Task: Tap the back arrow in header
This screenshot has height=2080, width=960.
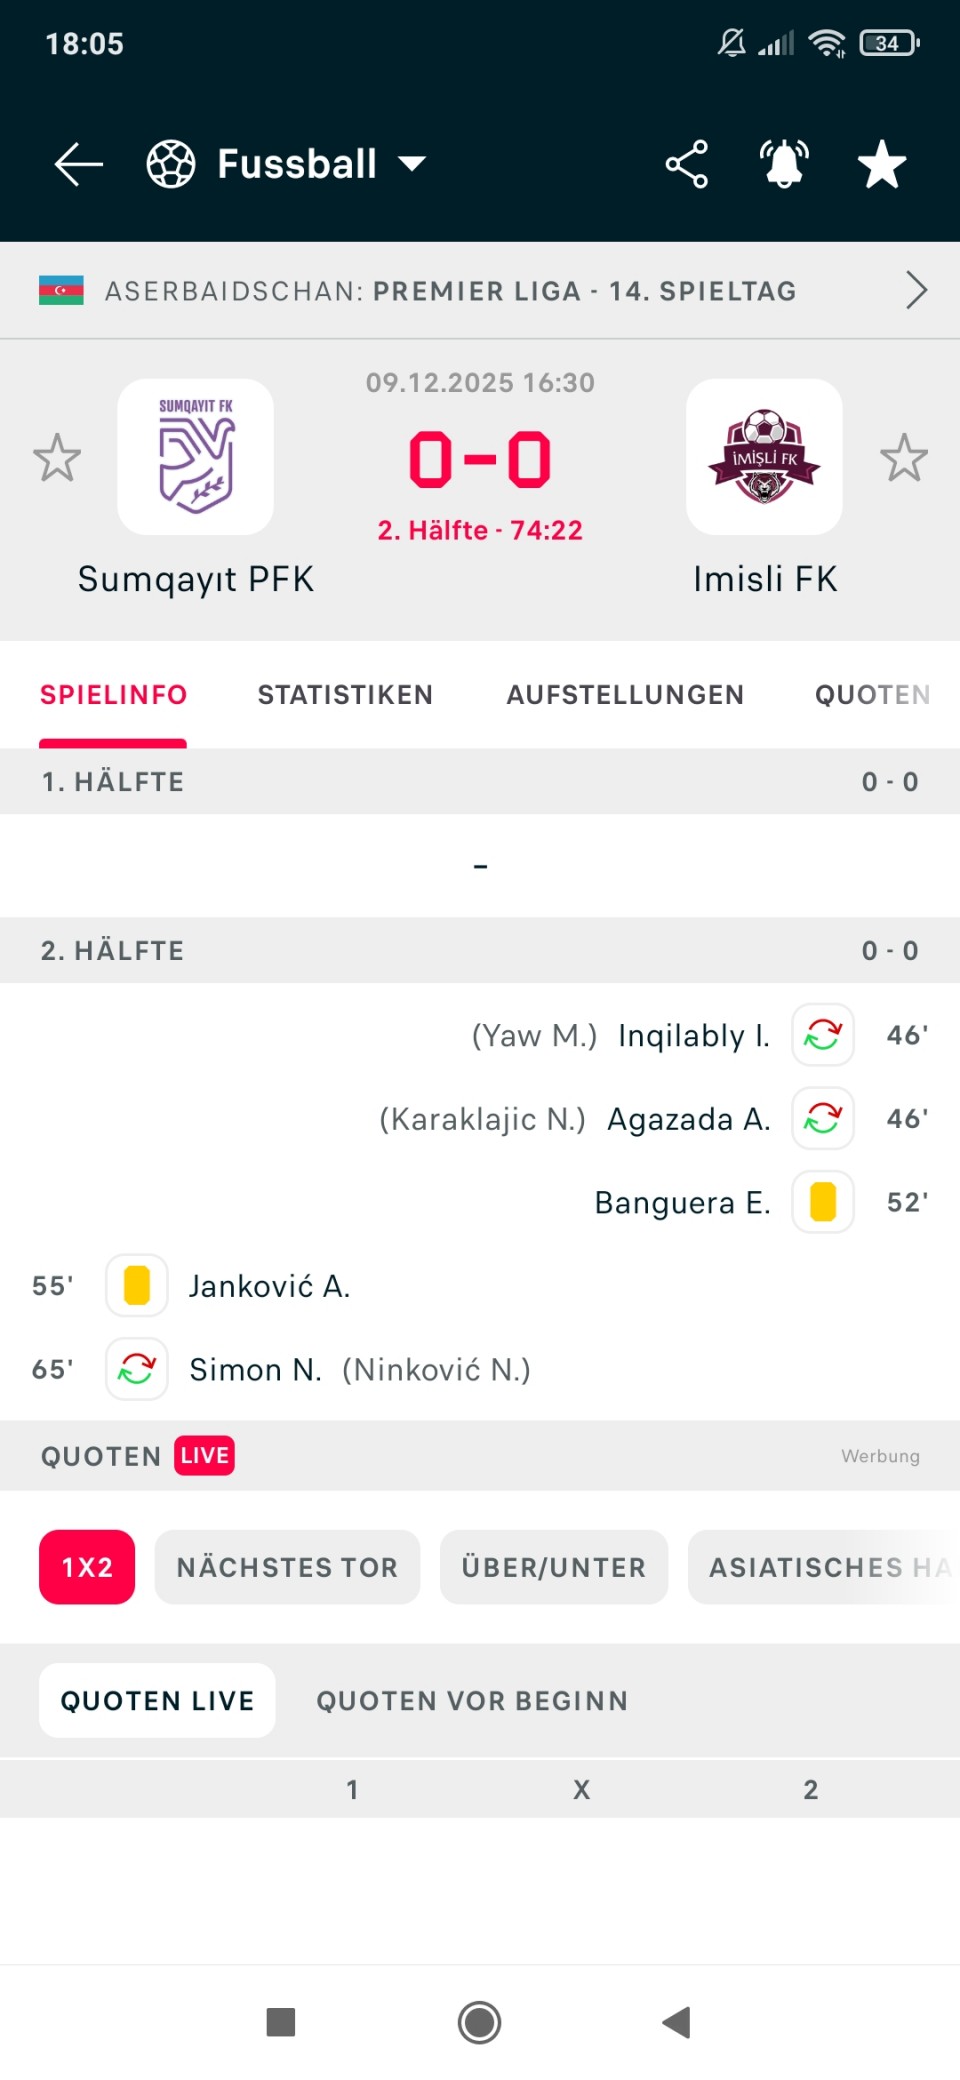Action: click(x=78, y=165)
